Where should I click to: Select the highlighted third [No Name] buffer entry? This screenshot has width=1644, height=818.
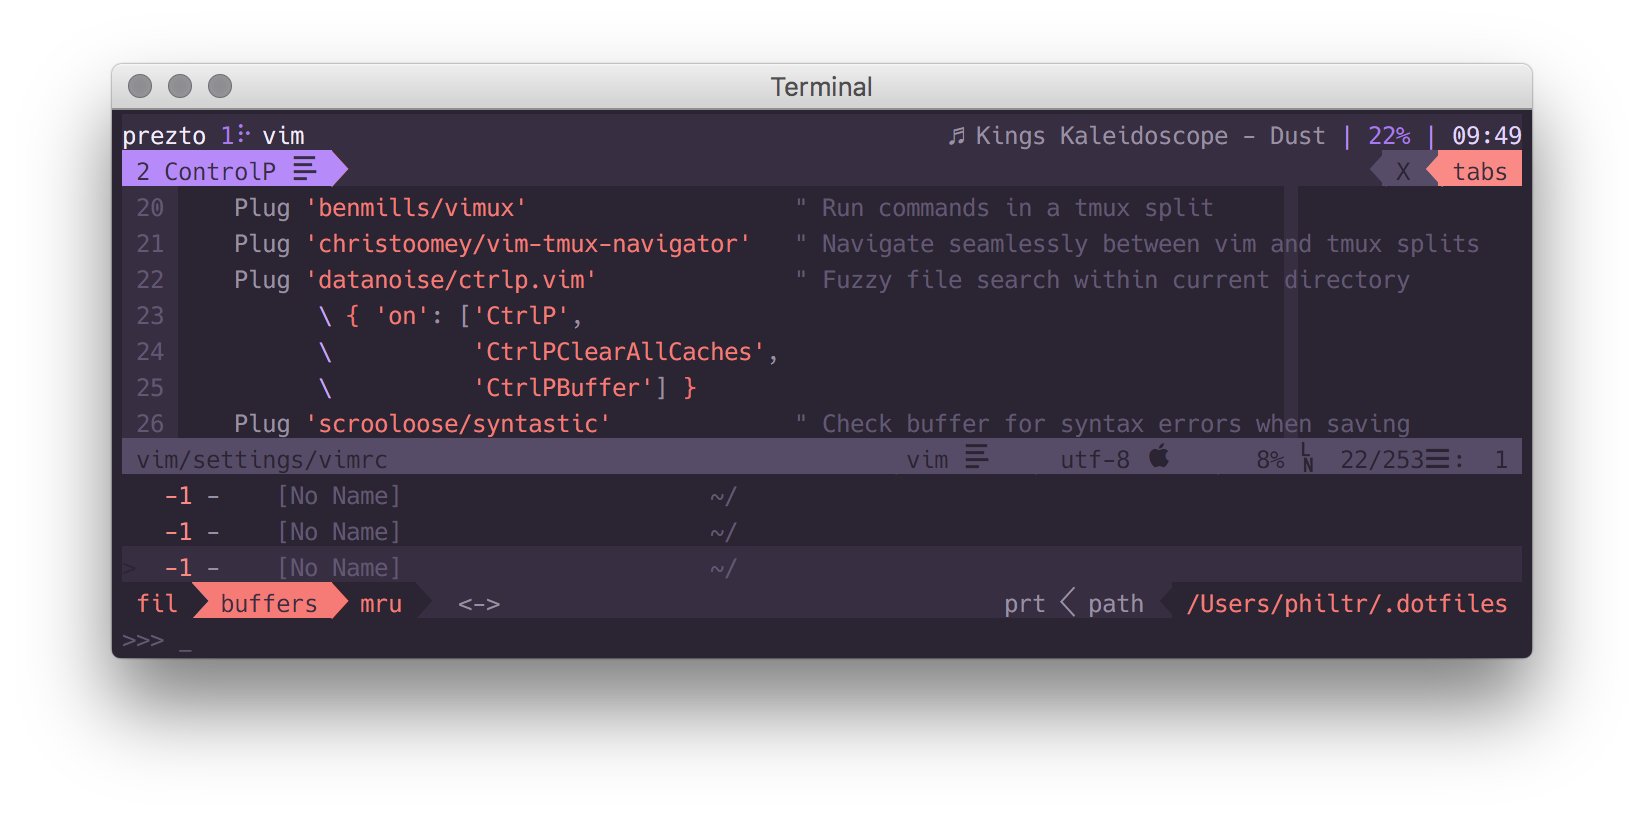pos(339,568)
